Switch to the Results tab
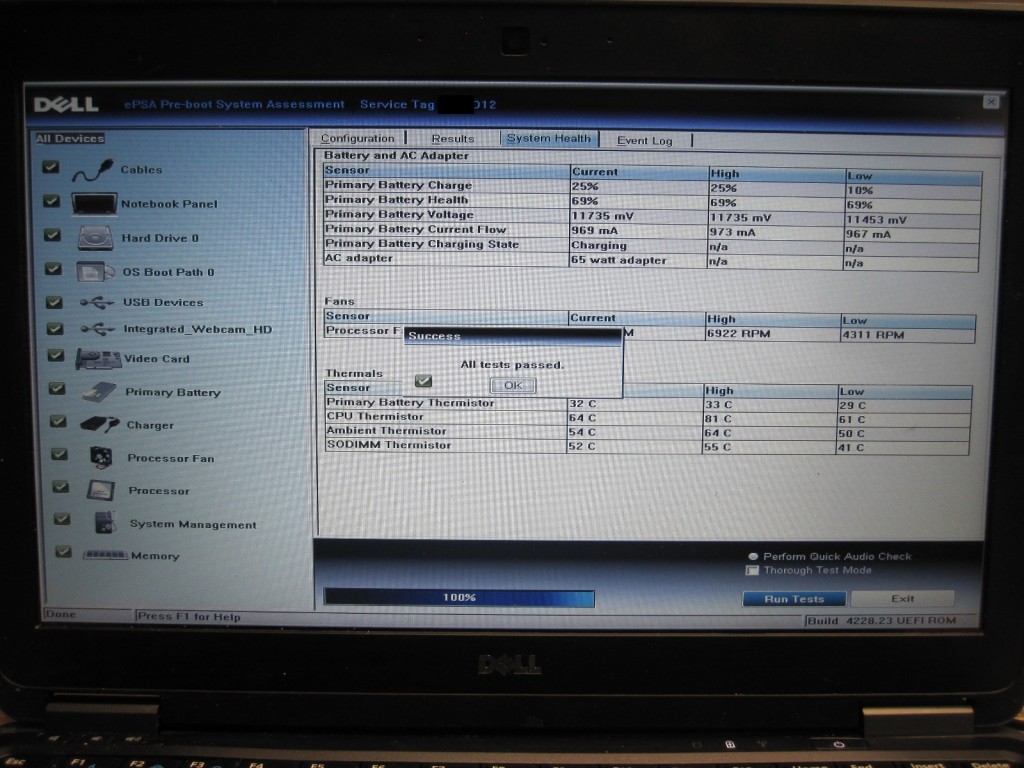The height and width of the screenshot is (768, 1024). (x=453, y=138)
